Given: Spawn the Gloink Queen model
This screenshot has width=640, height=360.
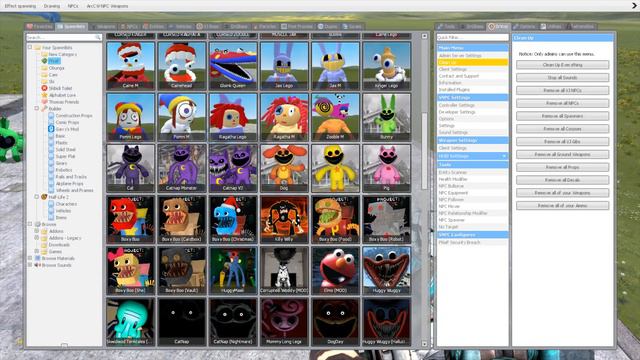Looking at the screenshot, I should click(233, 66).
